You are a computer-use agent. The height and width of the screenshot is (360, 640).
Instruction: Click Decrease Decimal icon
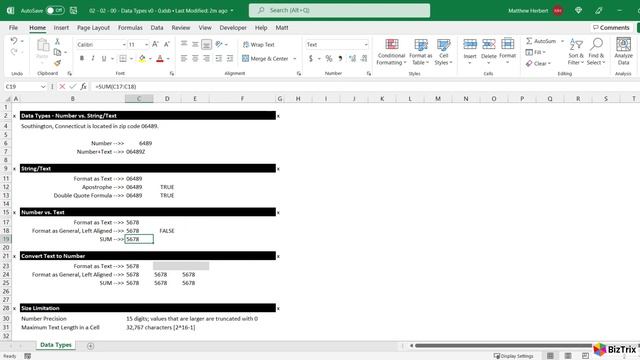[x=364, y=59]
